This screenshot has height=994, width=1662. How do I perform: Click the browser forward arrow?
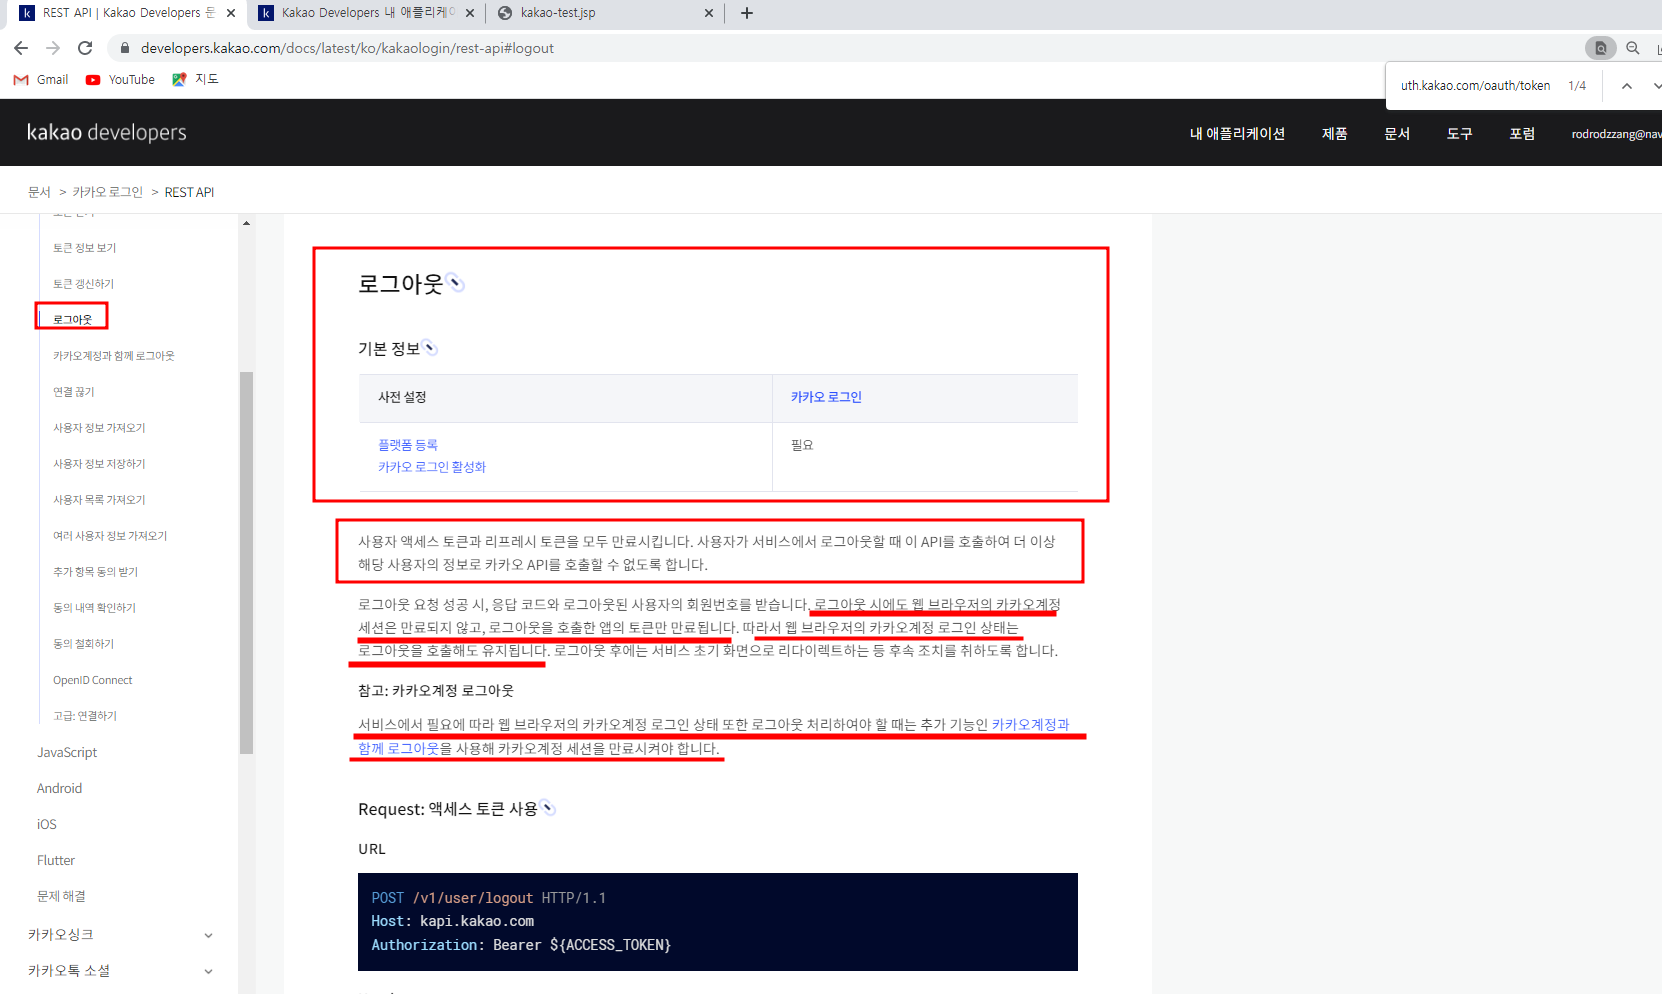point(53,48)
